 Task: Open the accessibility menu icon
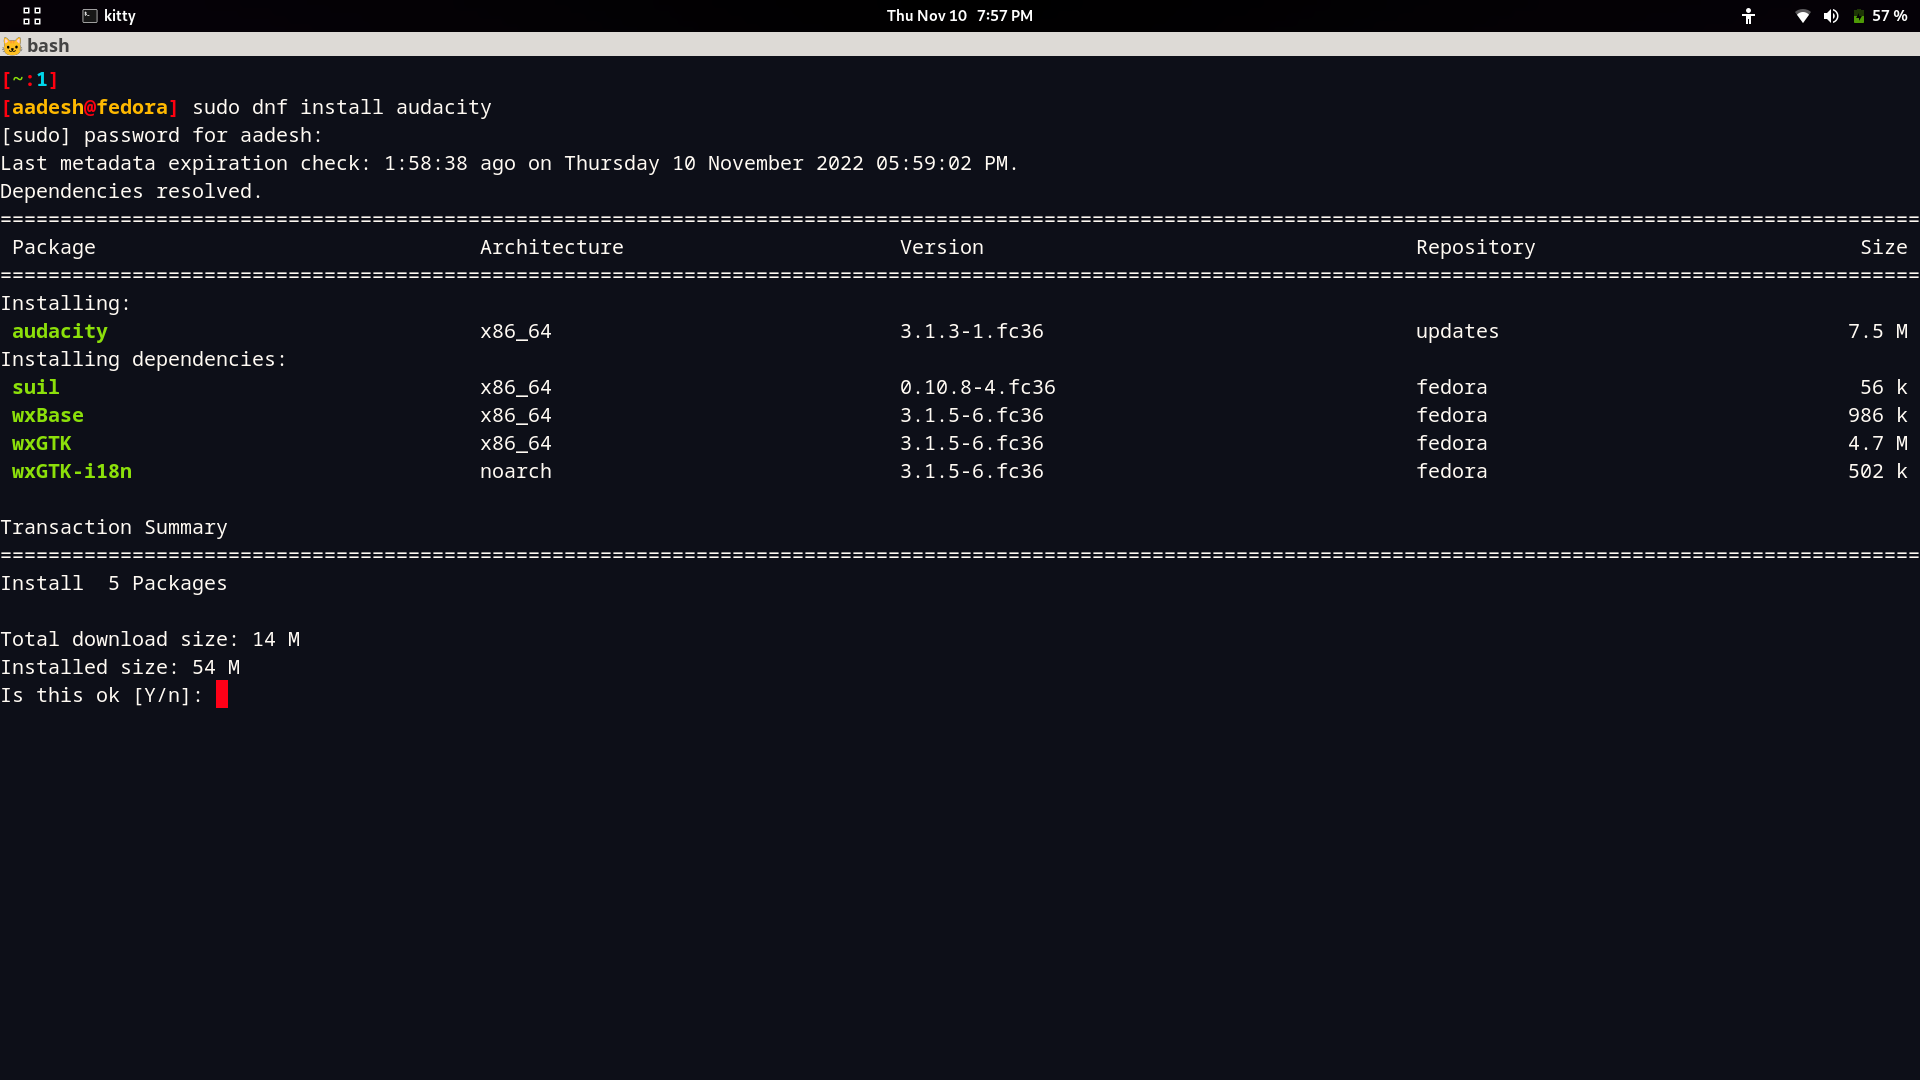point(1748,16)
